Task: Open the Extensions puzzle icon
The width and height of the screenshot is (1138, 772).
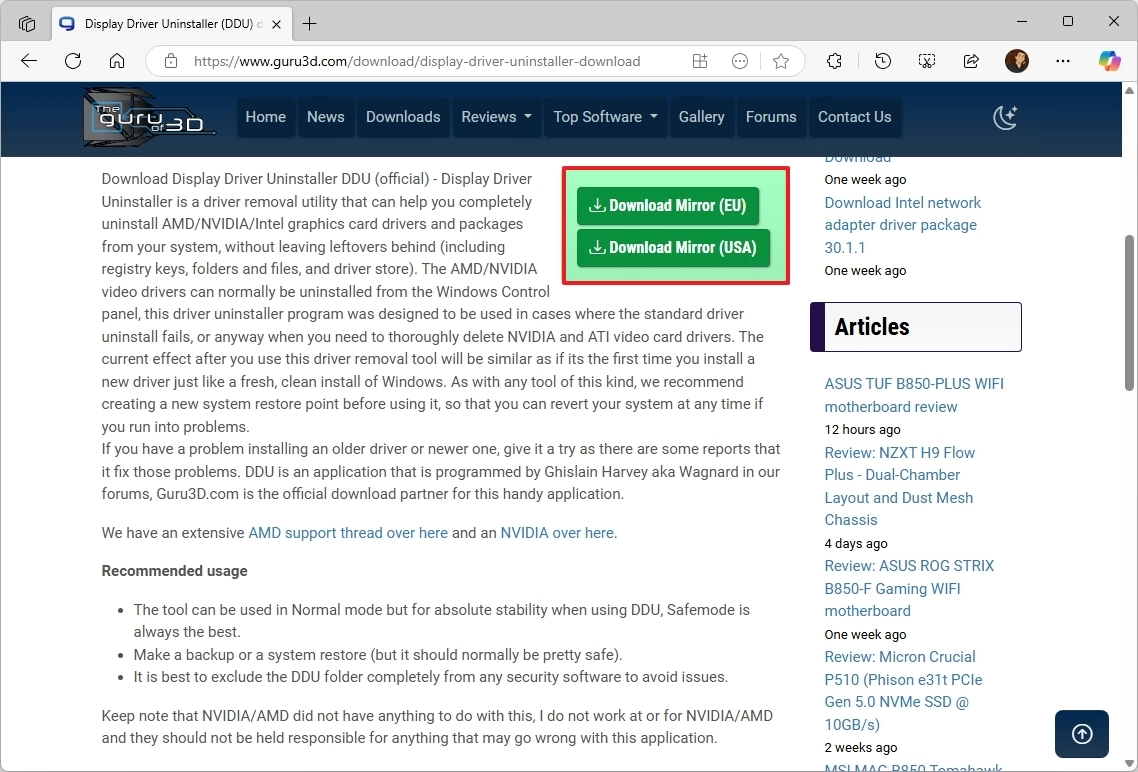Action: click(x=835, y=61)
